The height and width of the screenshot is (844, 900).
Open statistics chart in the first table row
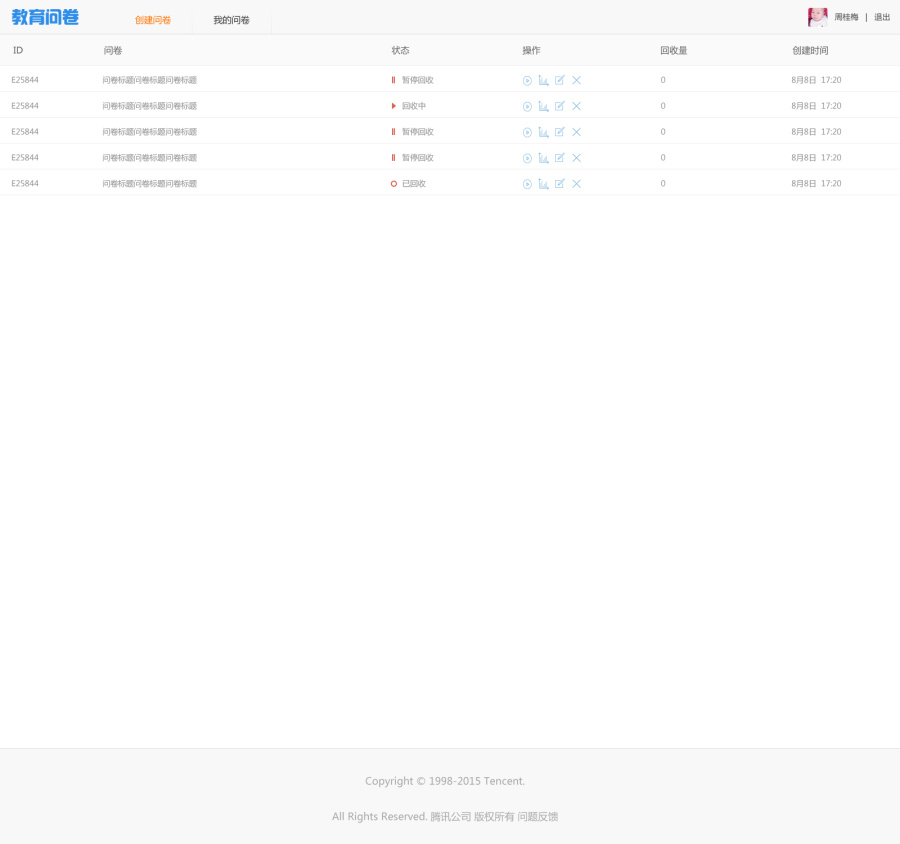tap(544, 80)
